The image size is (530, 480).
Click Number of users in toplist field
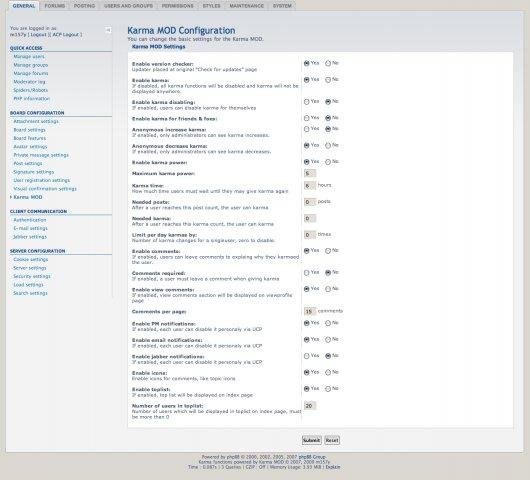pos(310,406)
